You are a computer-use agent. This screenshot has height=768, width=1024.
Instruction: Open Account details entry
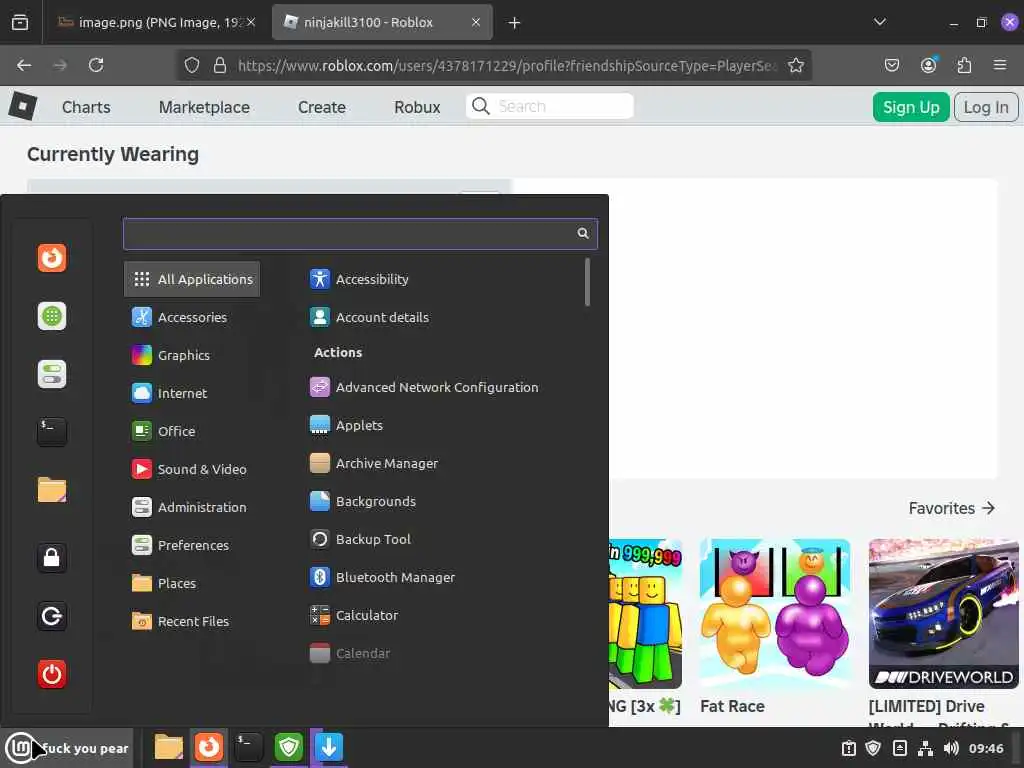click(370, 317)
